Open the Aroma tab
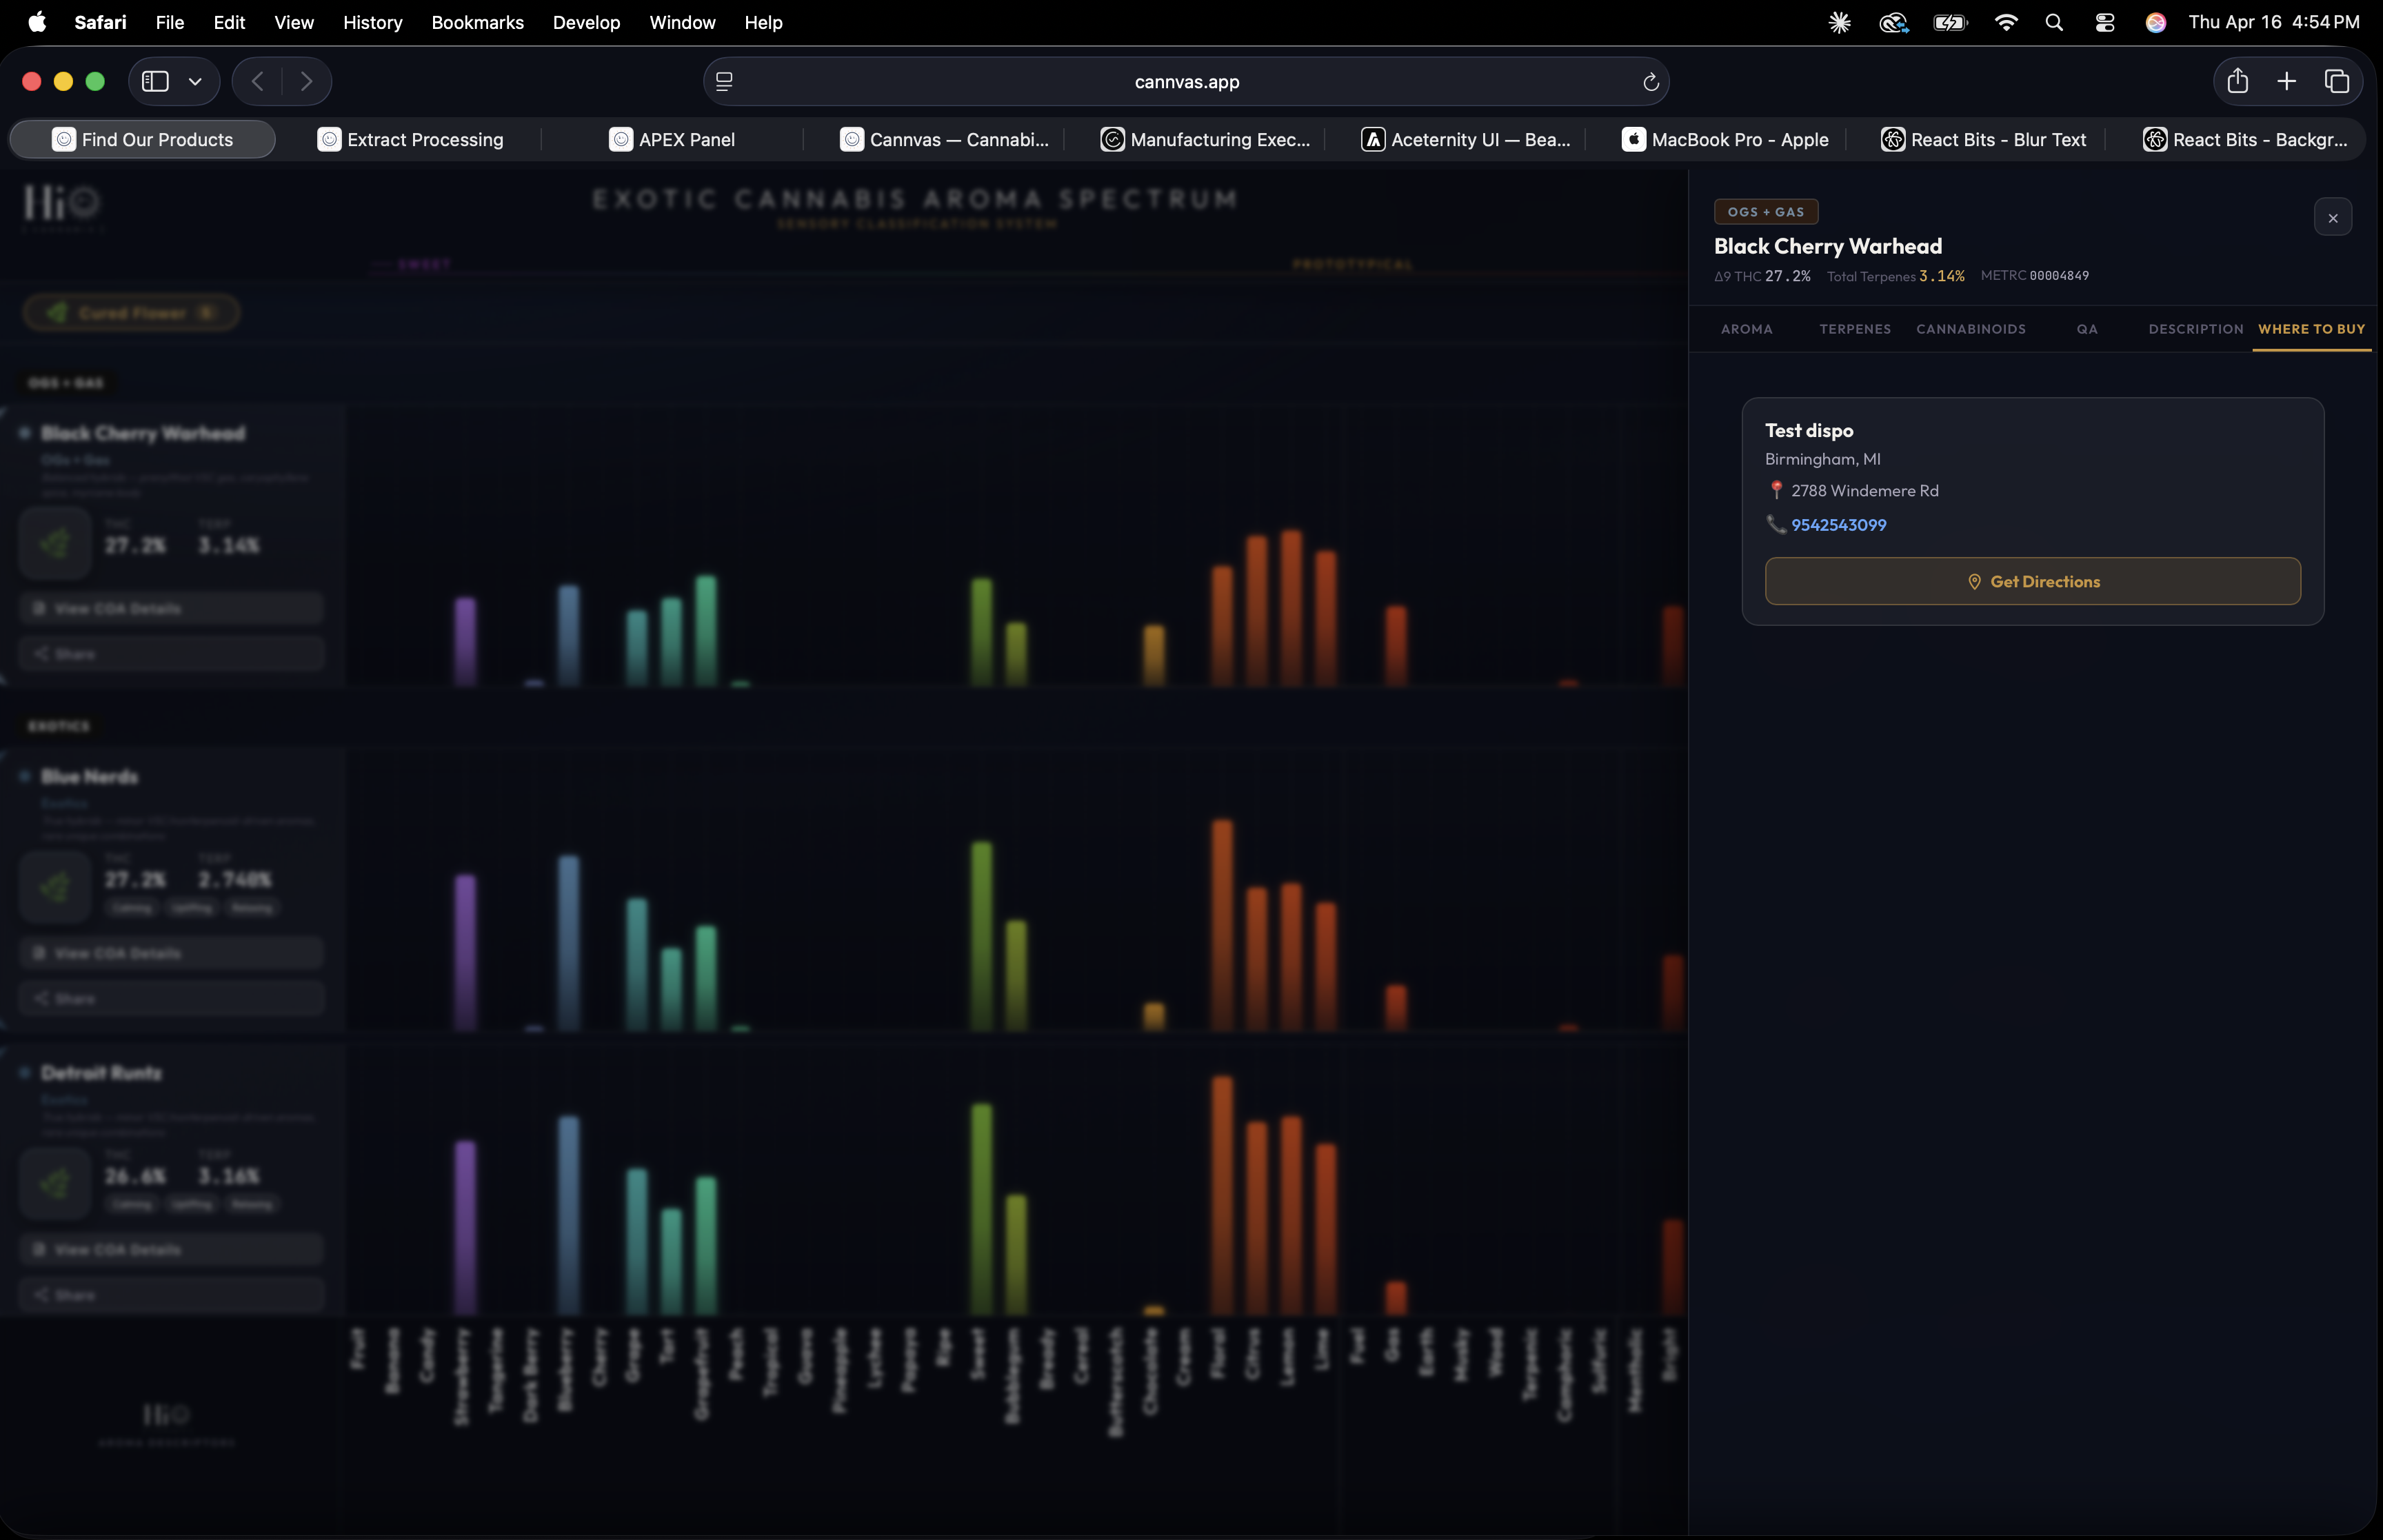 [1746, 329]
